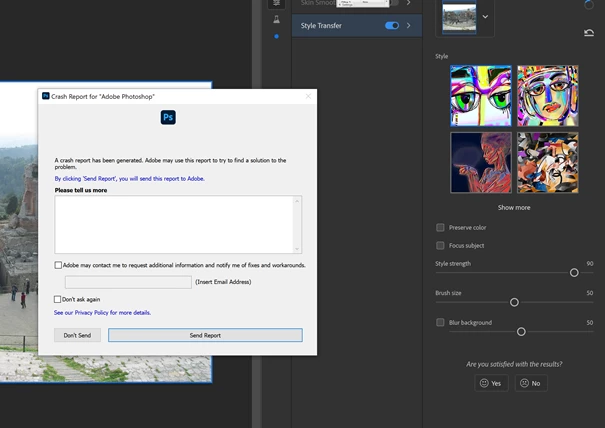Click the blue dot indicator in sidebar
Viewport: 605px width, 428px height.
coord(276,37)
